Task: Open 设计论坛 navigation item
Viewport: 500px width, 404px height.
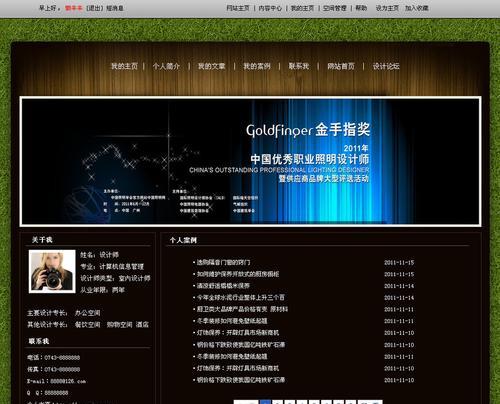Action: point(386,66)
